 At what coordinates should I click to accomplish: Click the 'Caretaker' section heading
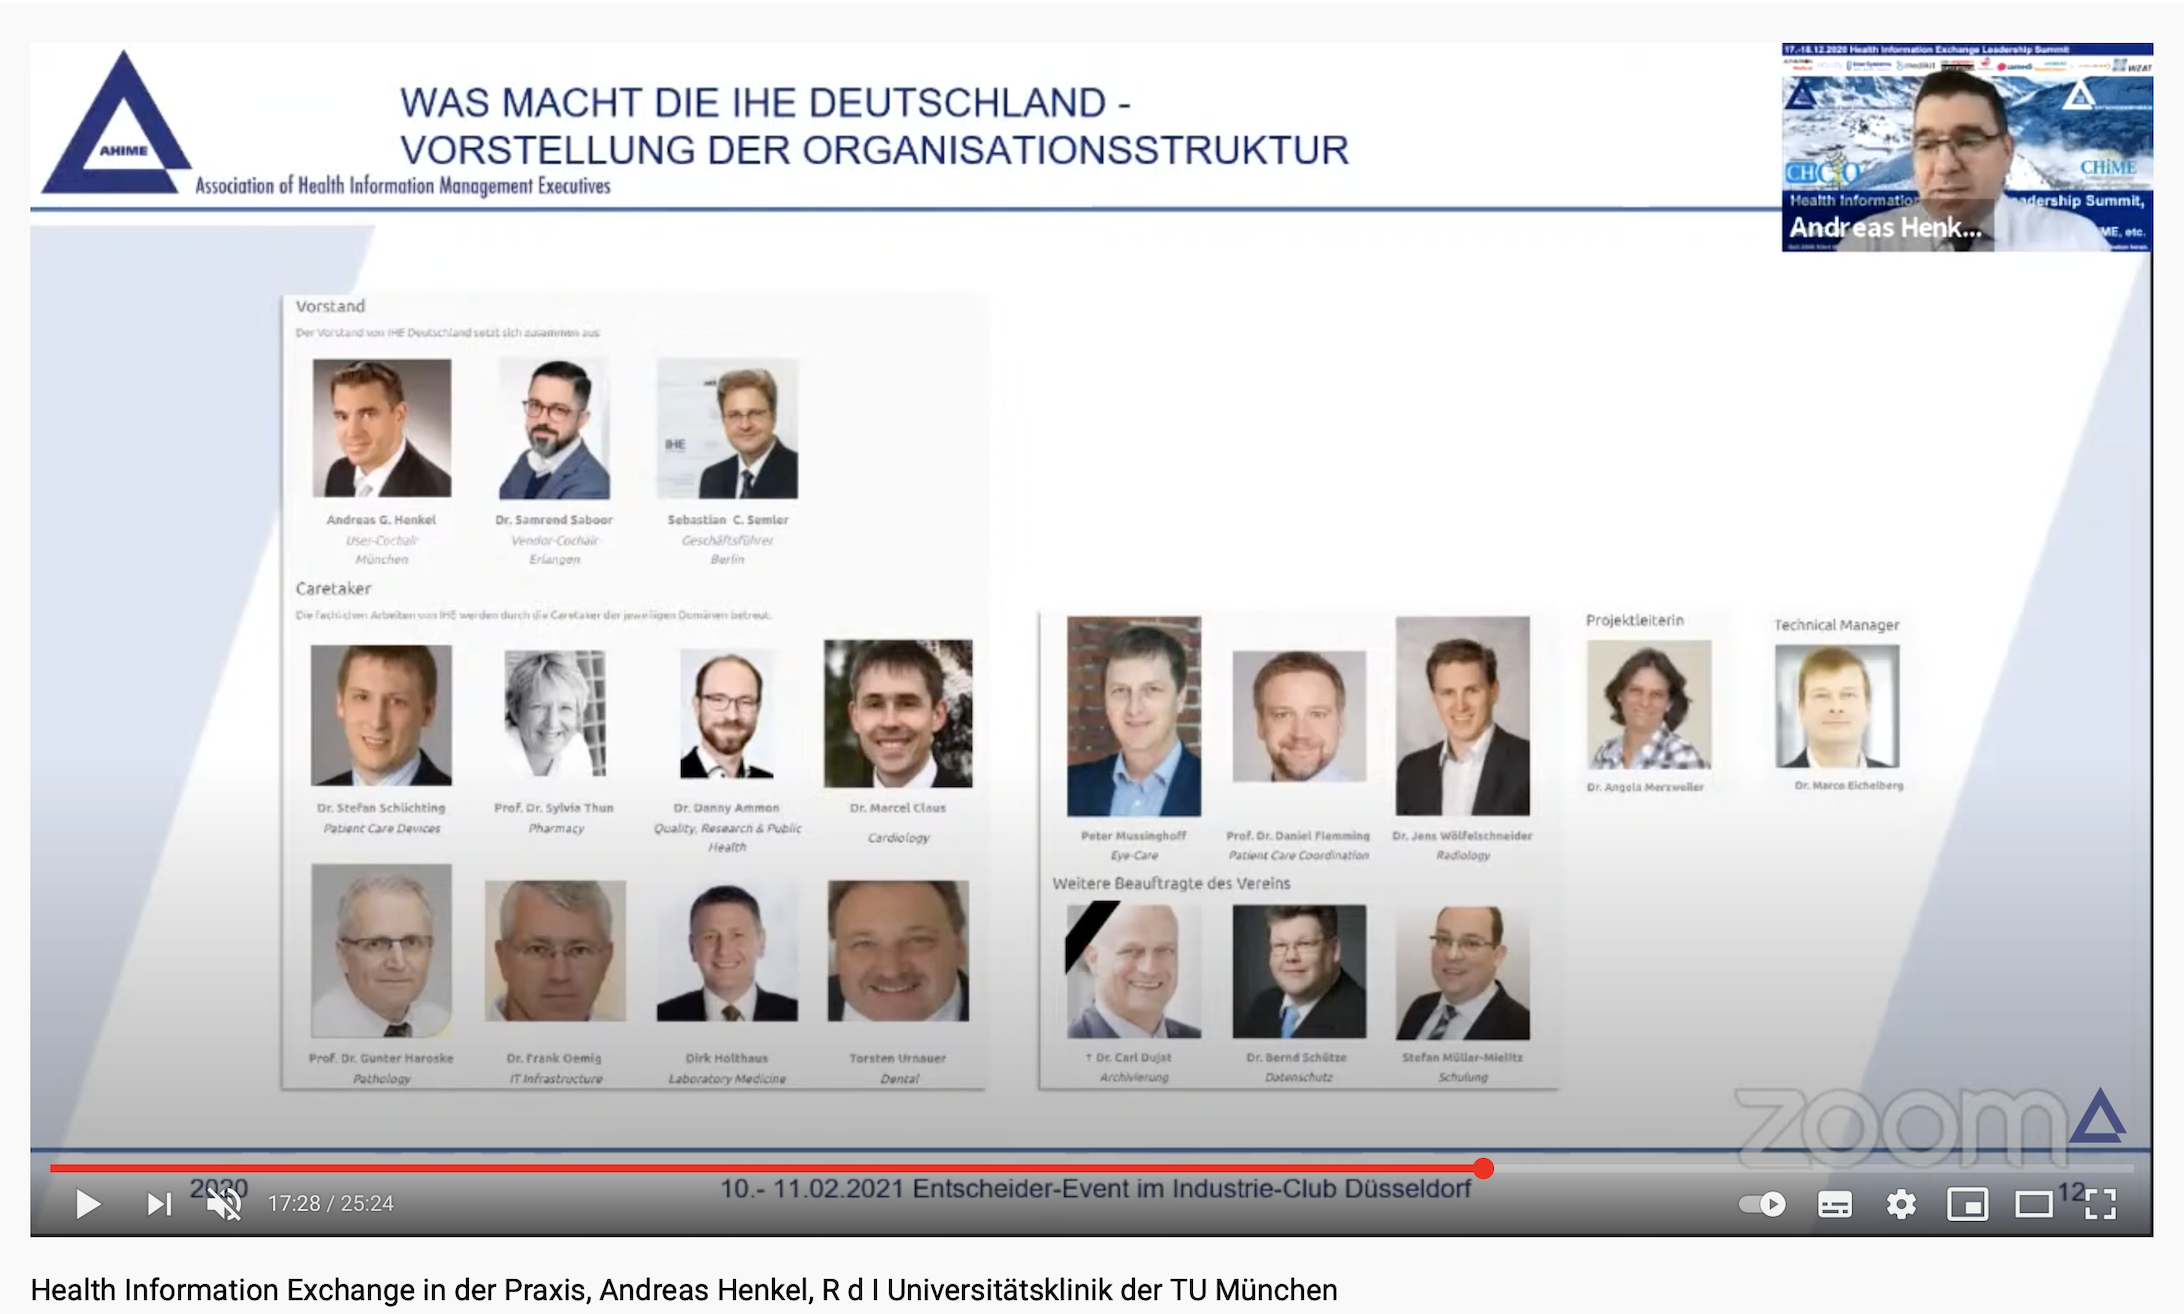(x=333, y=588)
